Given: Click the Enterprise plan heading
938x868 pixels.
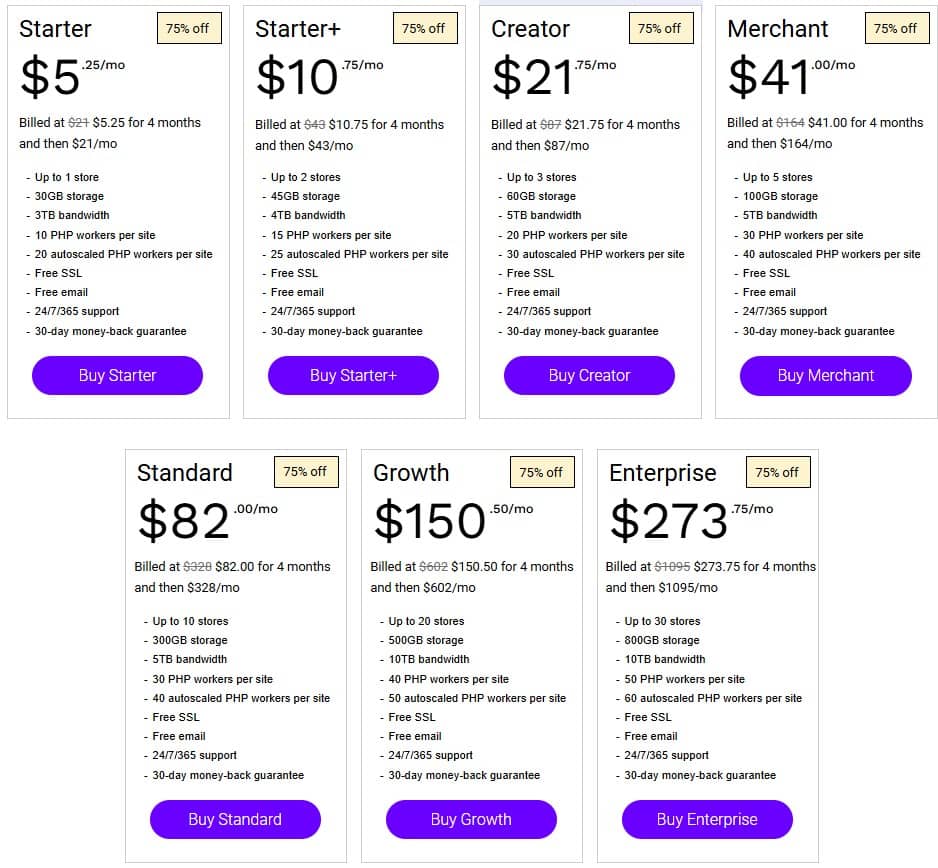Looking at the screenshot, I should point(663,473).
